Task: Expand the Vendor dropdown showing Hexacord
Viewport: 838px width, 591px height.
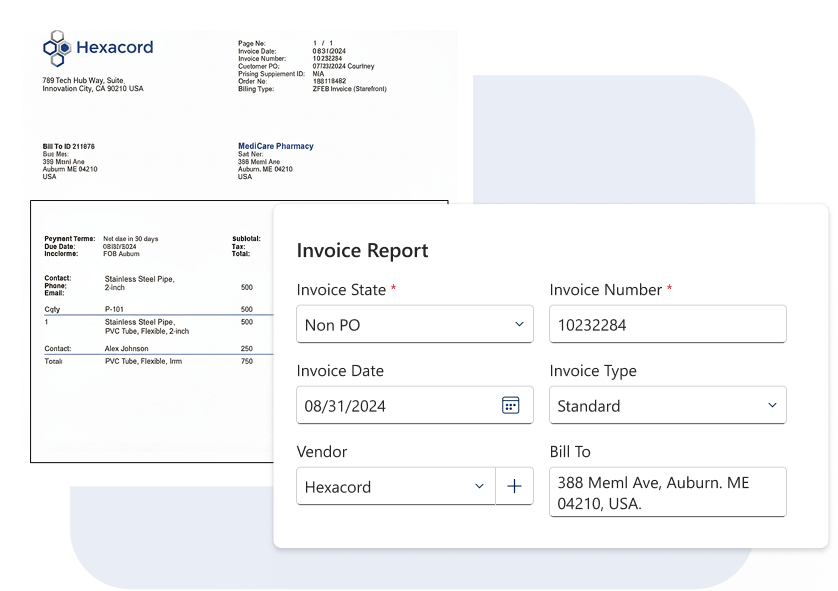Action: click(x=478, y=486)
